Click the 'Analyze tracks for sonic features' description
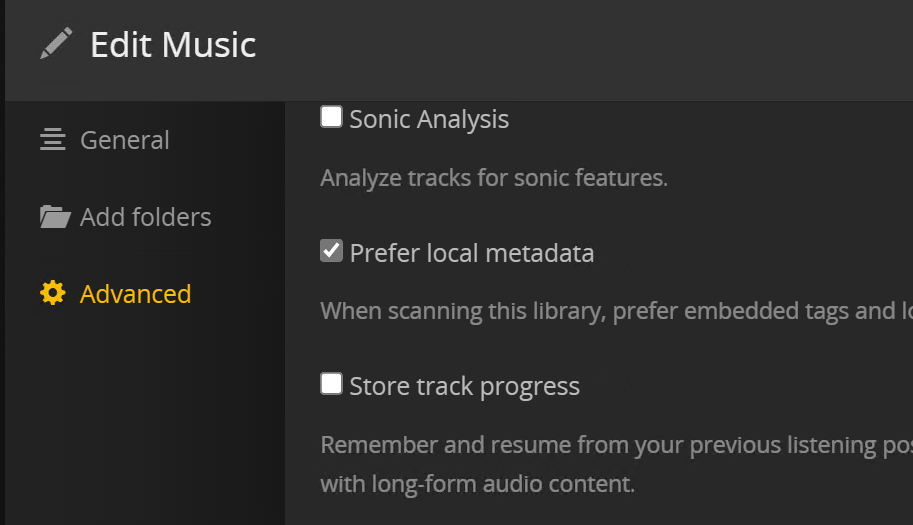 (493, 179)
